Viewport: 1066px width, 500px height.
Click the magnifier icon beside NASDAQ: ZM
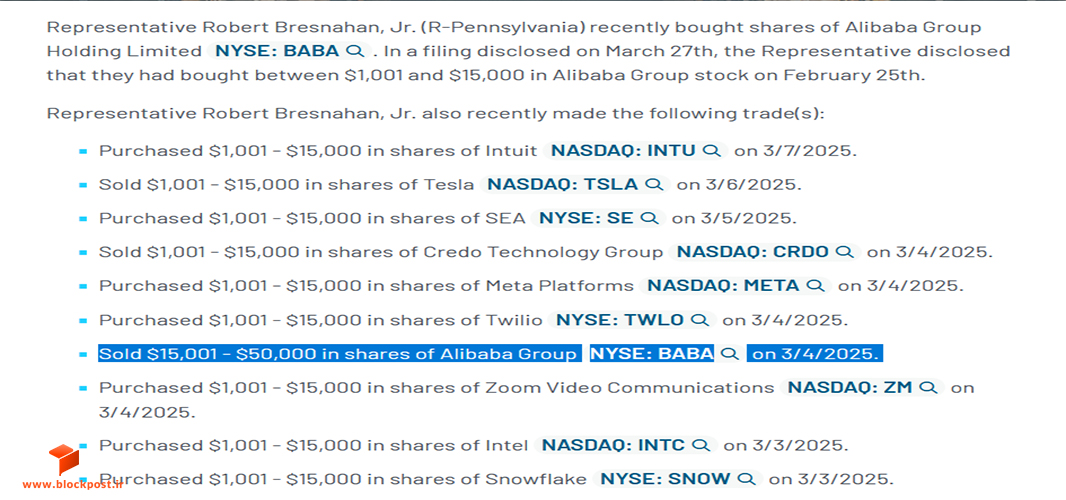(x=929, y=388)
